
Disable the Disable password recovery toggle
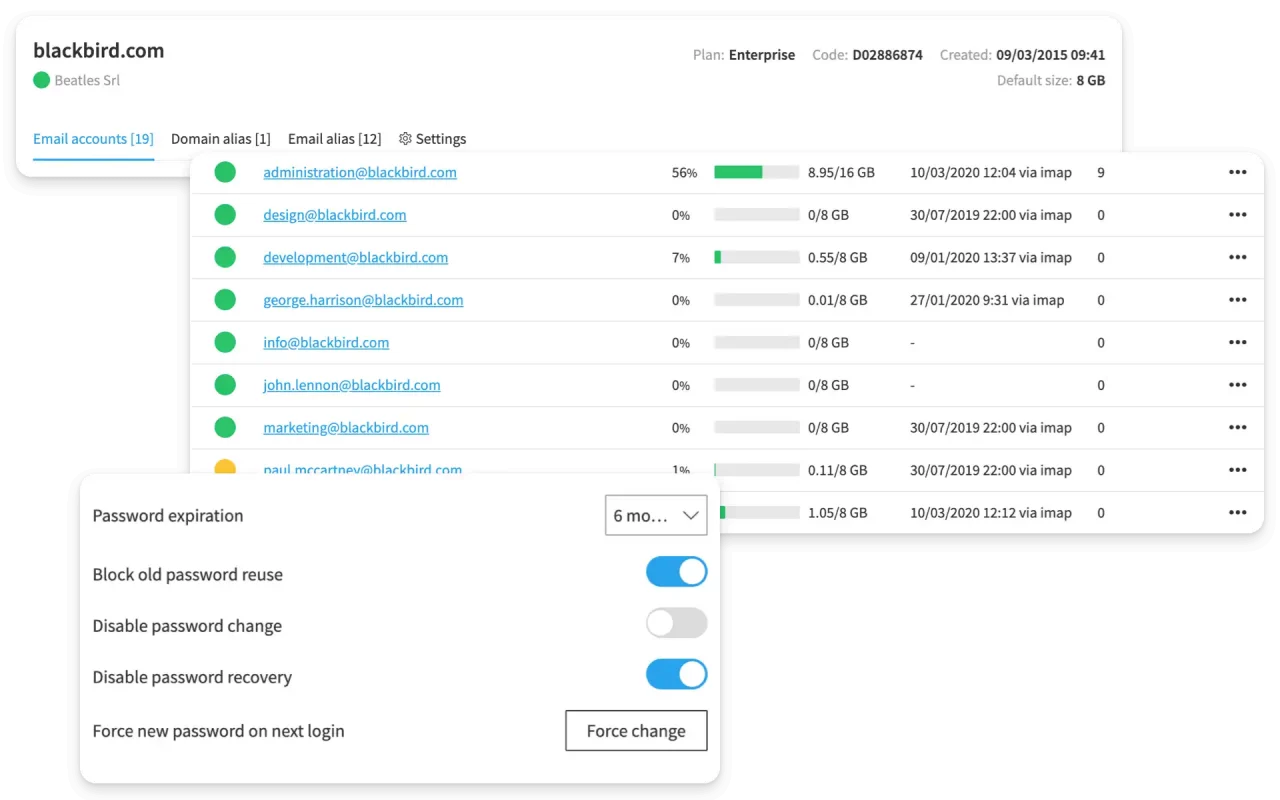click(x=676, y=674)
